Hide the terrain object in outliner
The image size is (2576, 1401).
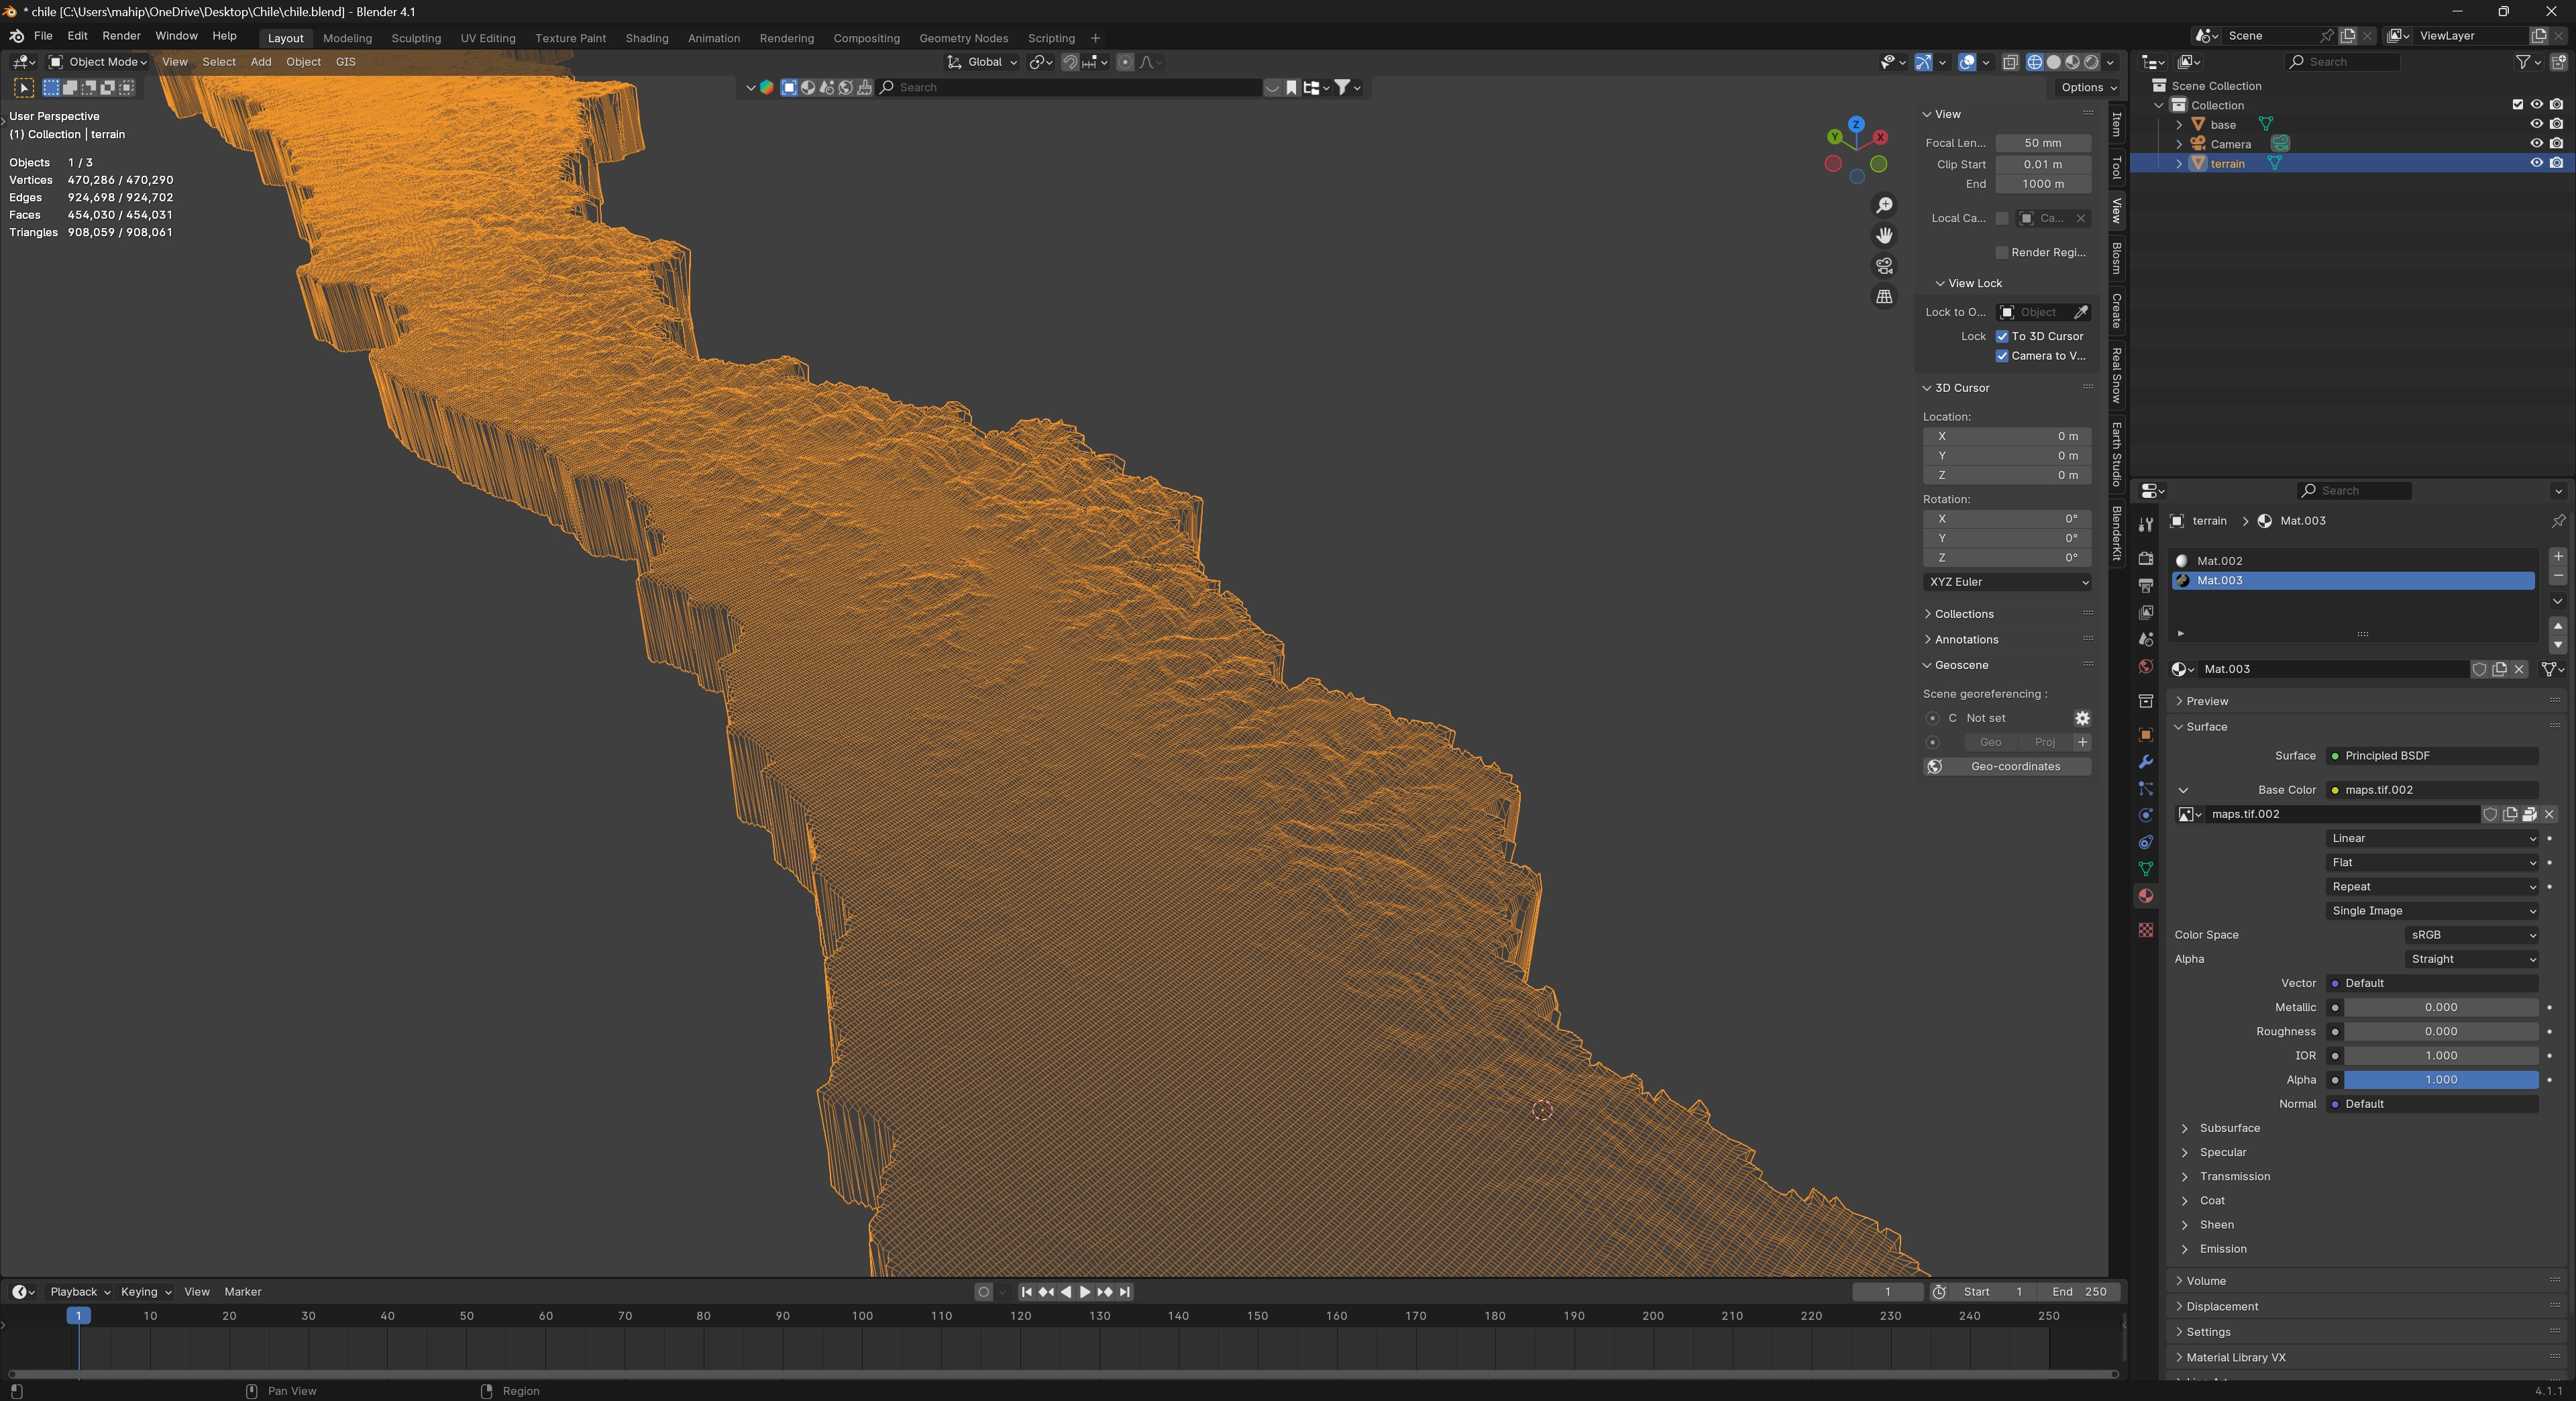click(2536, 163)
